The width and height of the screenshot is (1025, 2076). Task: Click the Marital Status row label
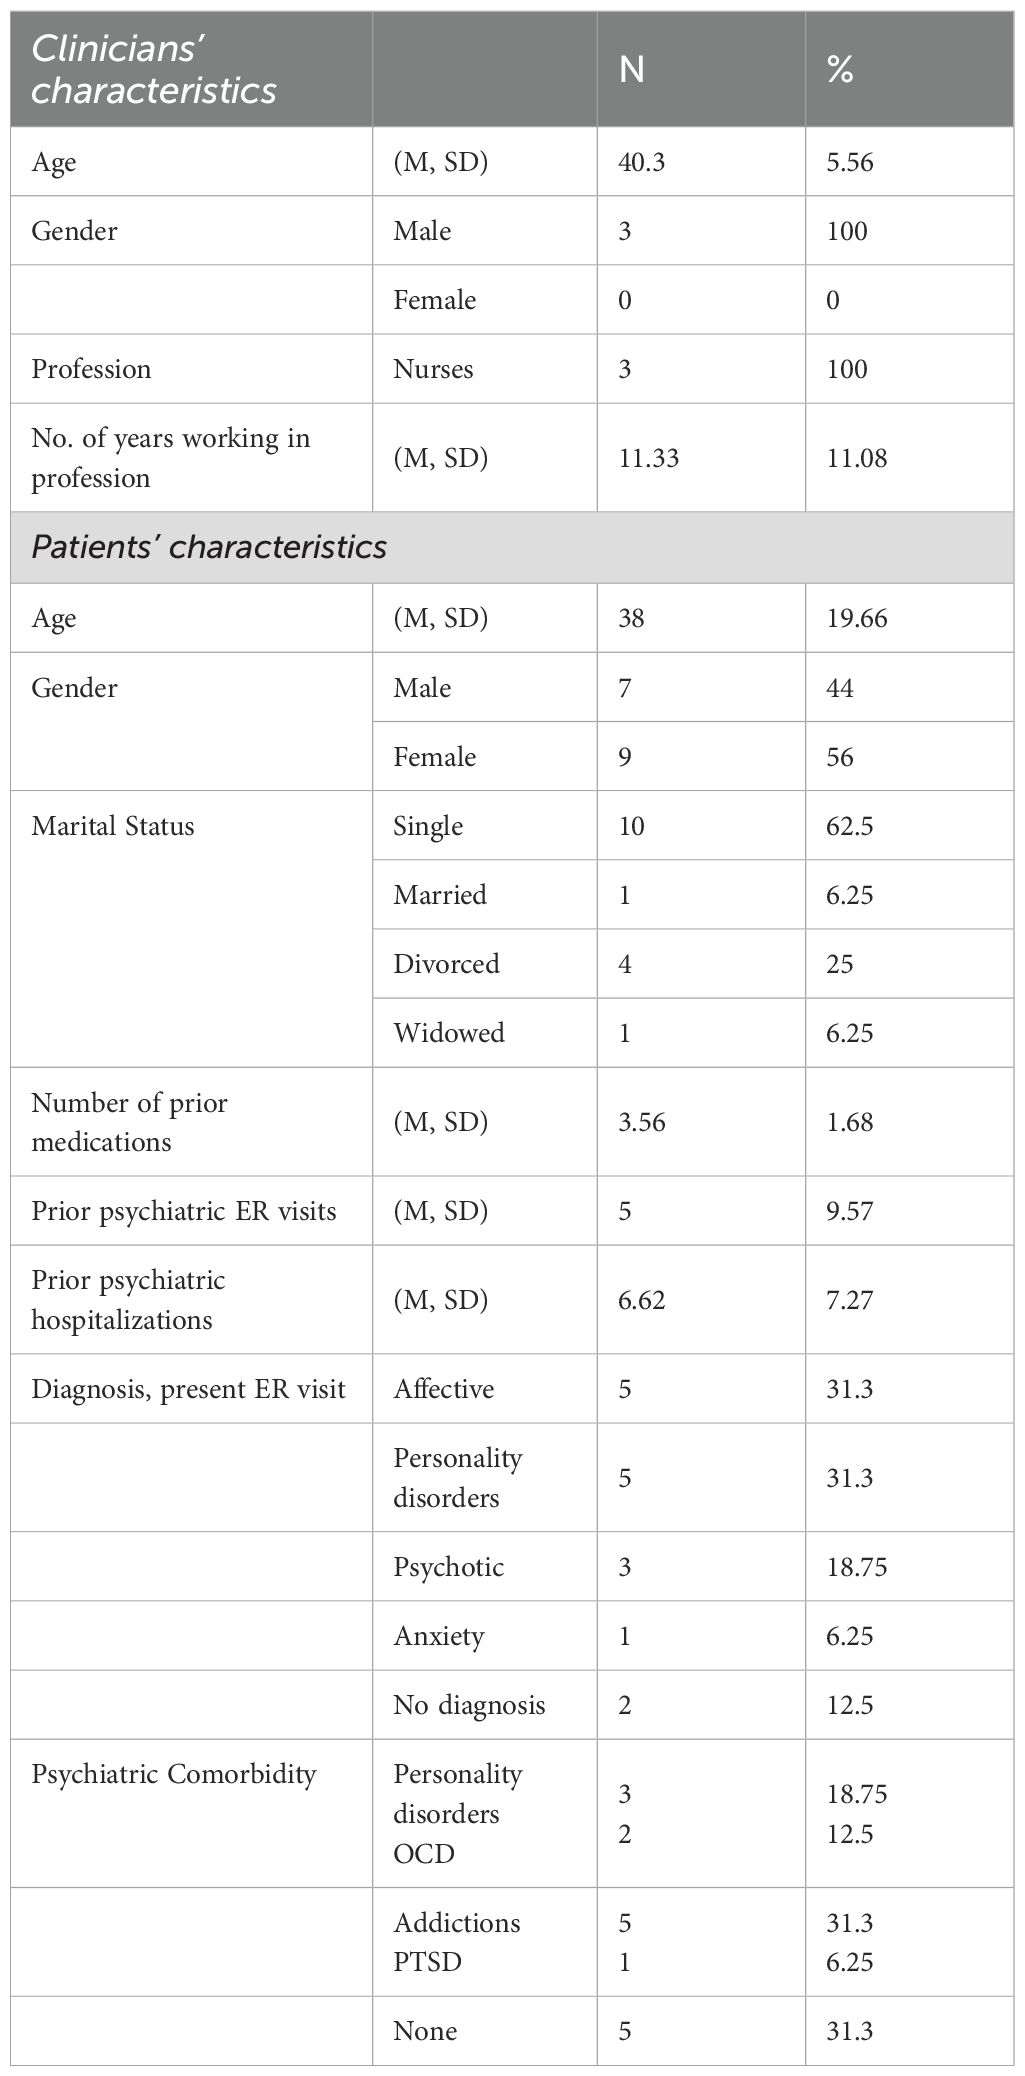click(x=113, y=826)
